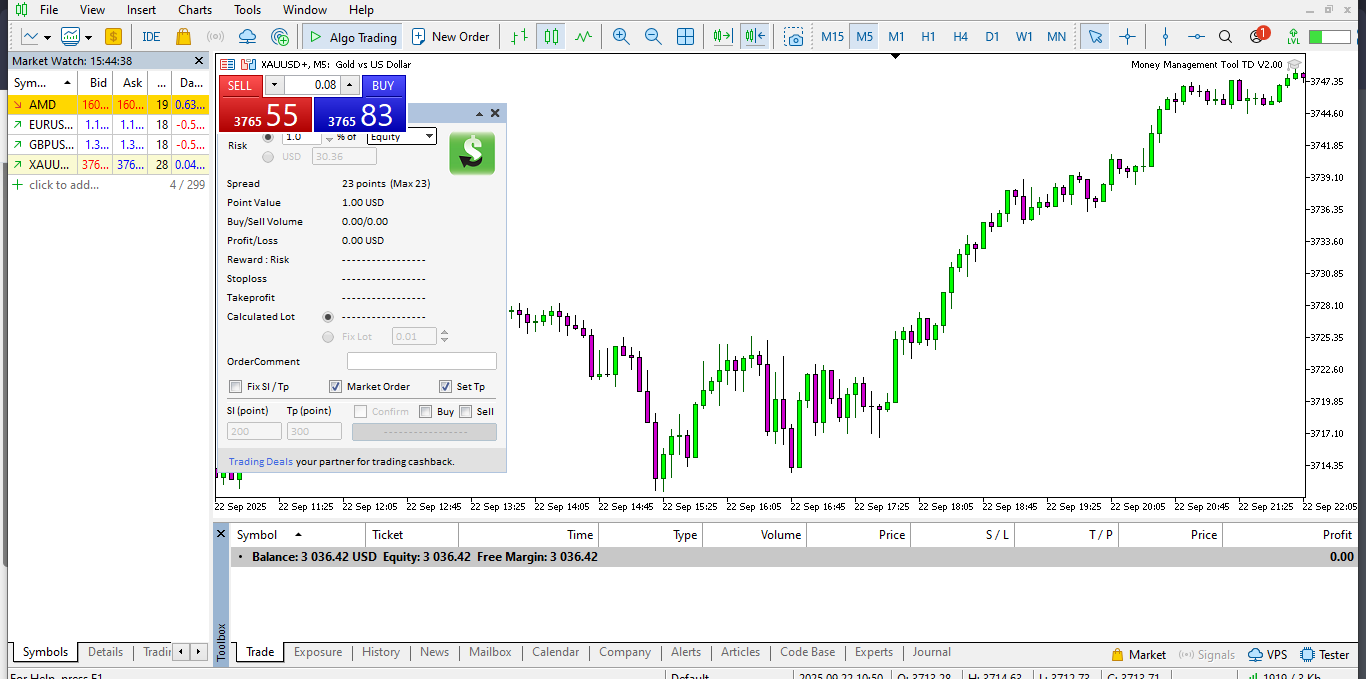1366x679 pixels.
Task: Follow the Trading Deals link
Action: (x=260, y=462)
